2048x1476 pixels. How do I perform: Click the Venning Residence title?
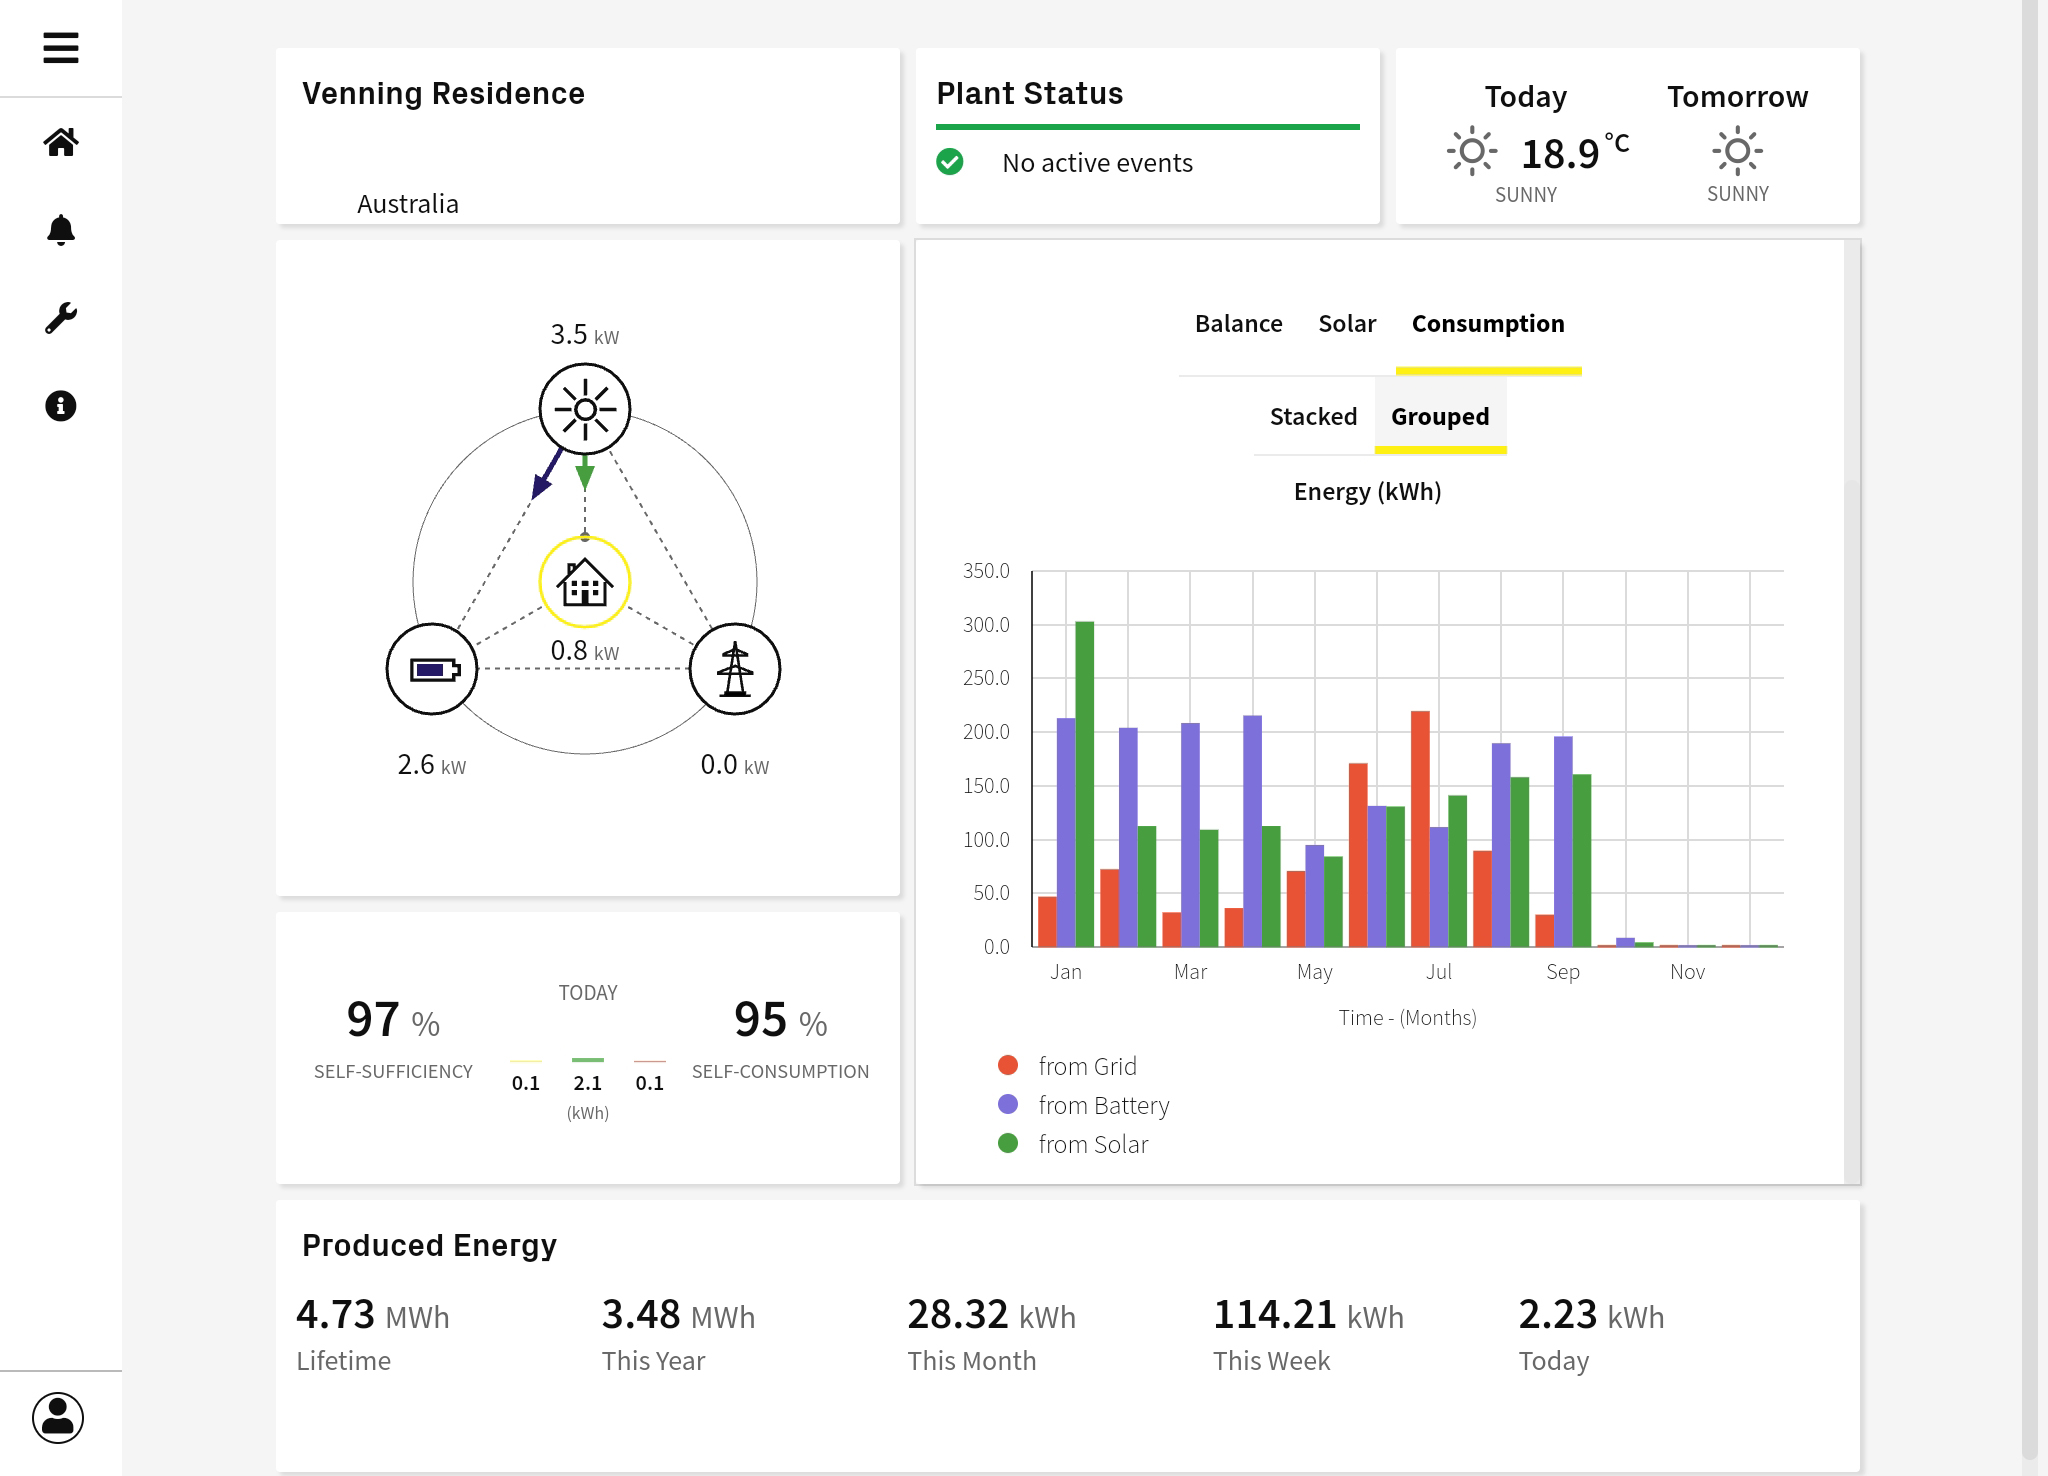coord(443,93)
